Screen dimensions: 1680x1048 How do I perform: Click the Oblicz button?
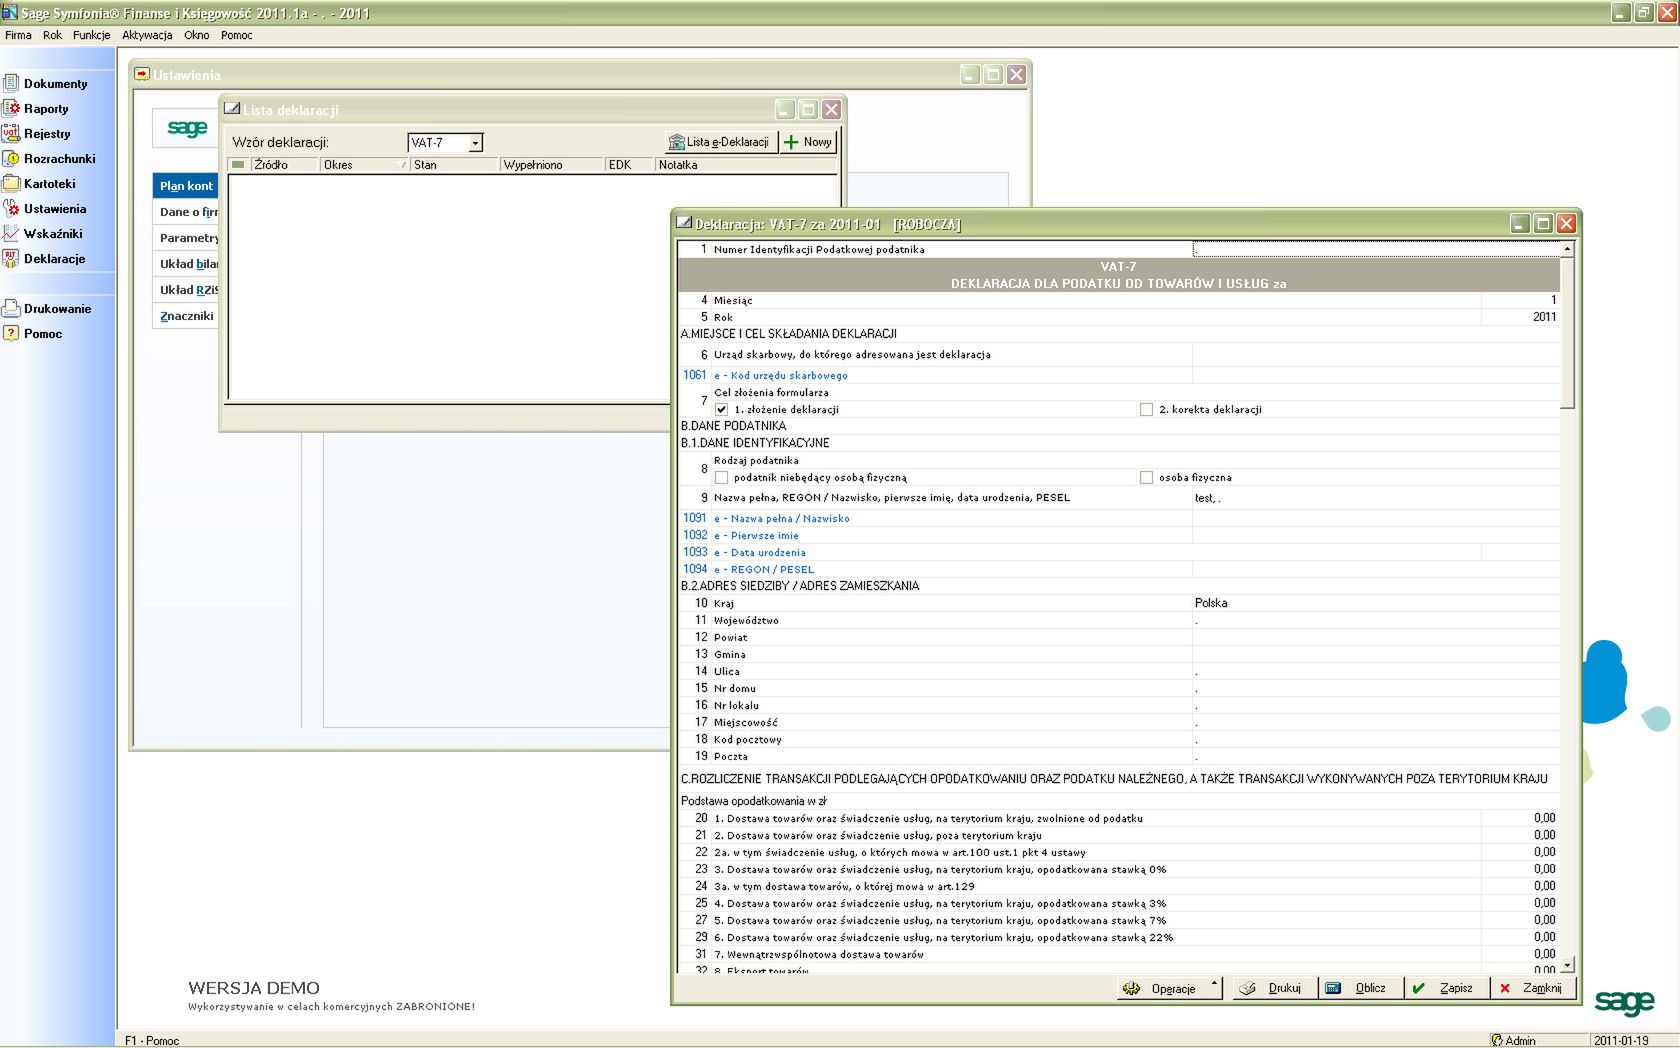(1360, 988)
